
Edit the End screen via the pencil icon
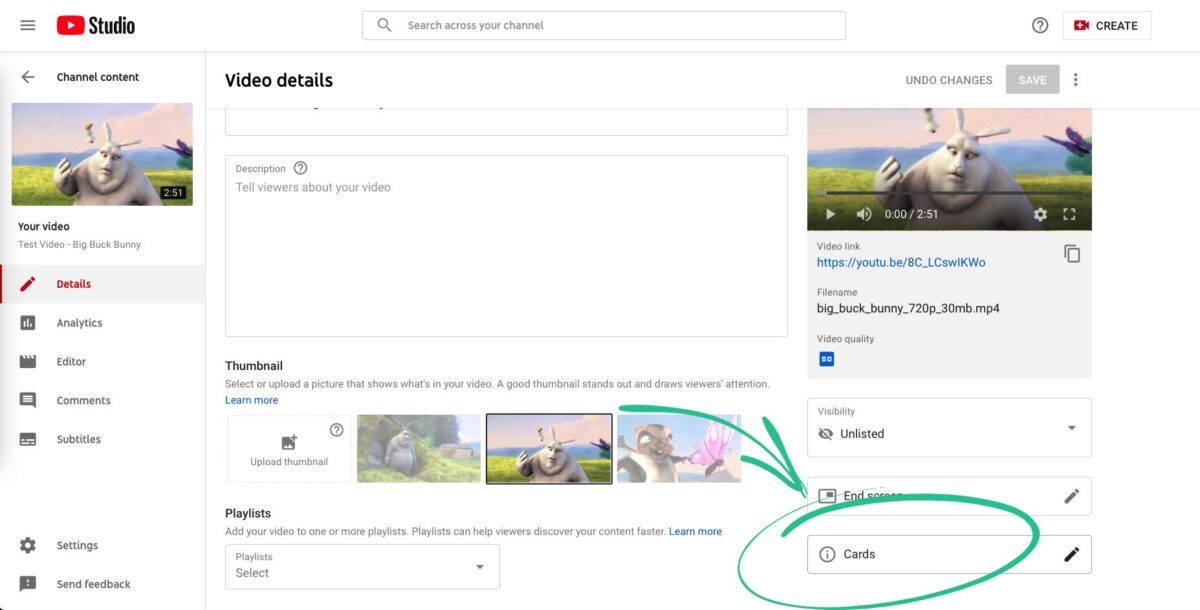pyautogui.click(x=1071, y=495)
